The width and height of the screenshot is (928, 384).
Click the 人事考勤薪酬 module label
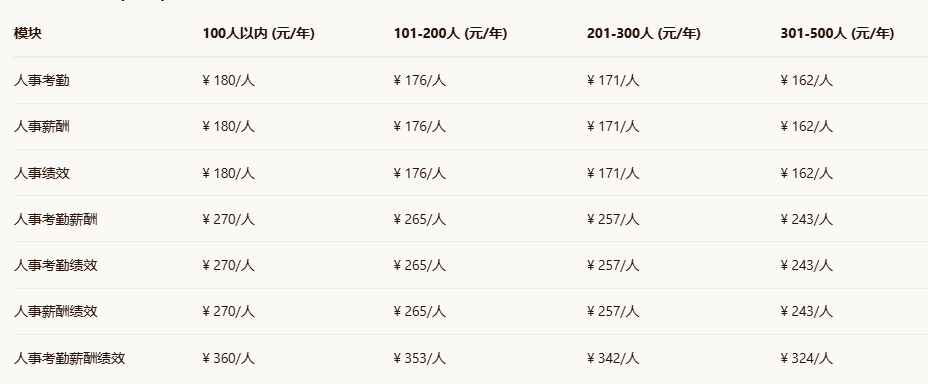click(x=56, y=220)
